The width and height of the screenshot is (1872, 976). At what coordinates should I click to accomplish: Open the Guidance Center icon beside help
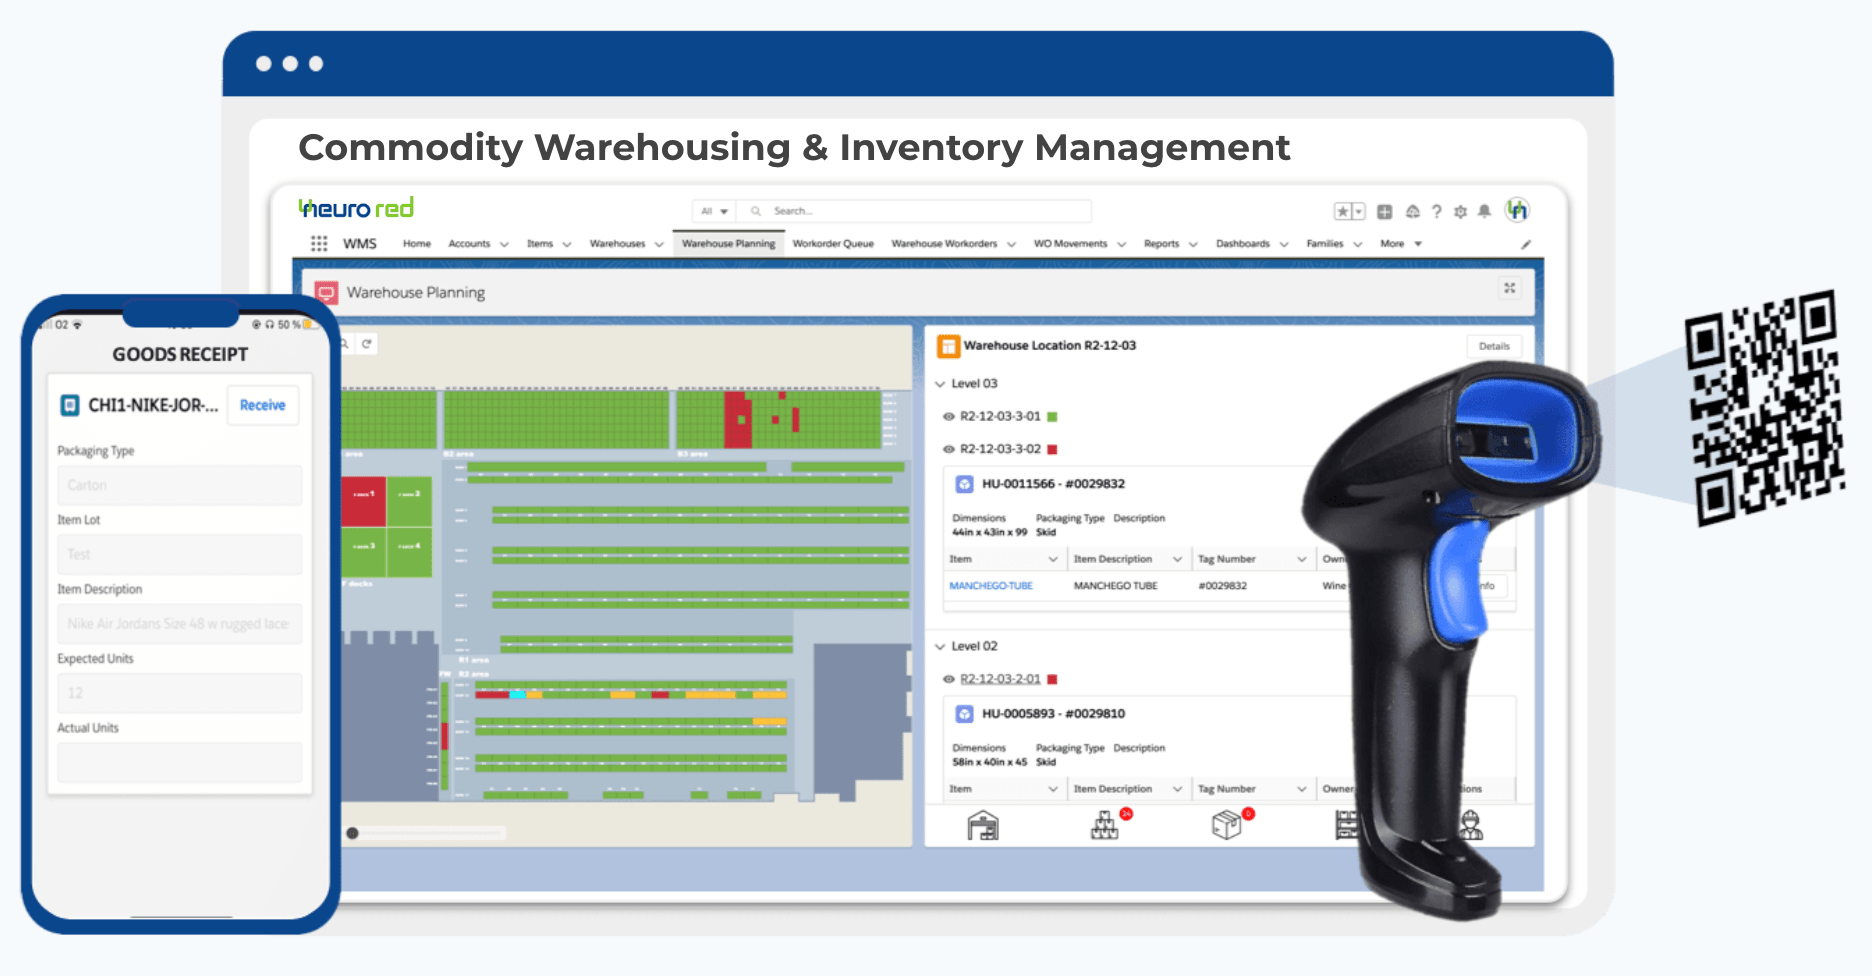click(x=1413, y=211)
